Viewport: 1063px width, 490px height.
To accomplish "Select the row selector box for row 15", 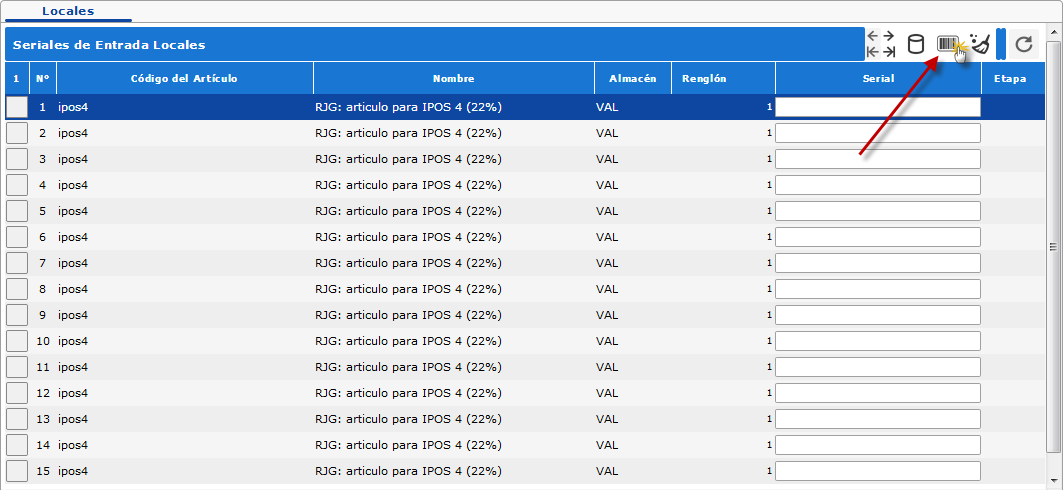I will click(17, 470).
